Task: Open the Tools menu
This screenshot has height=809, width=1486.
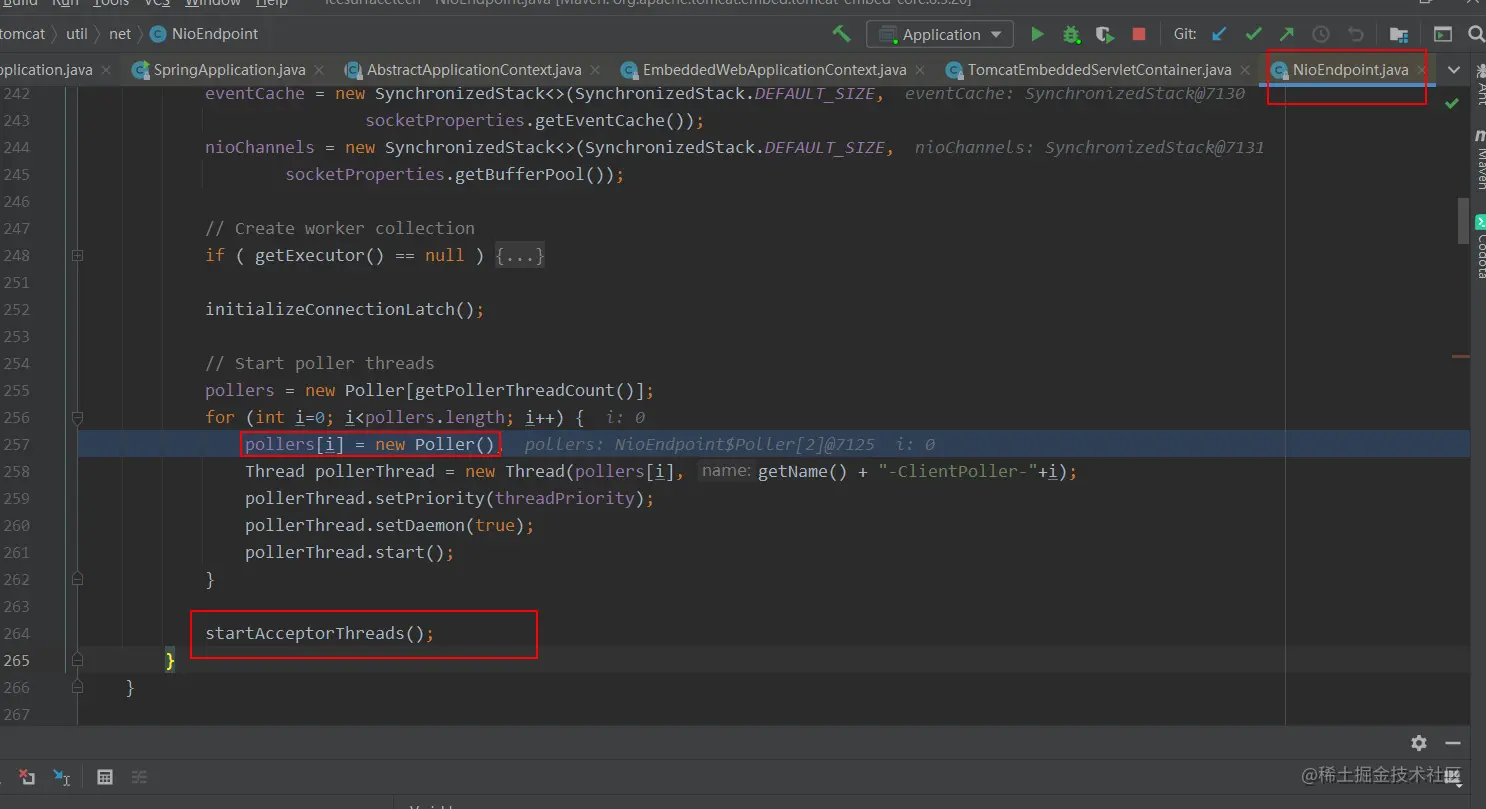Action: [x=110, y=4]
